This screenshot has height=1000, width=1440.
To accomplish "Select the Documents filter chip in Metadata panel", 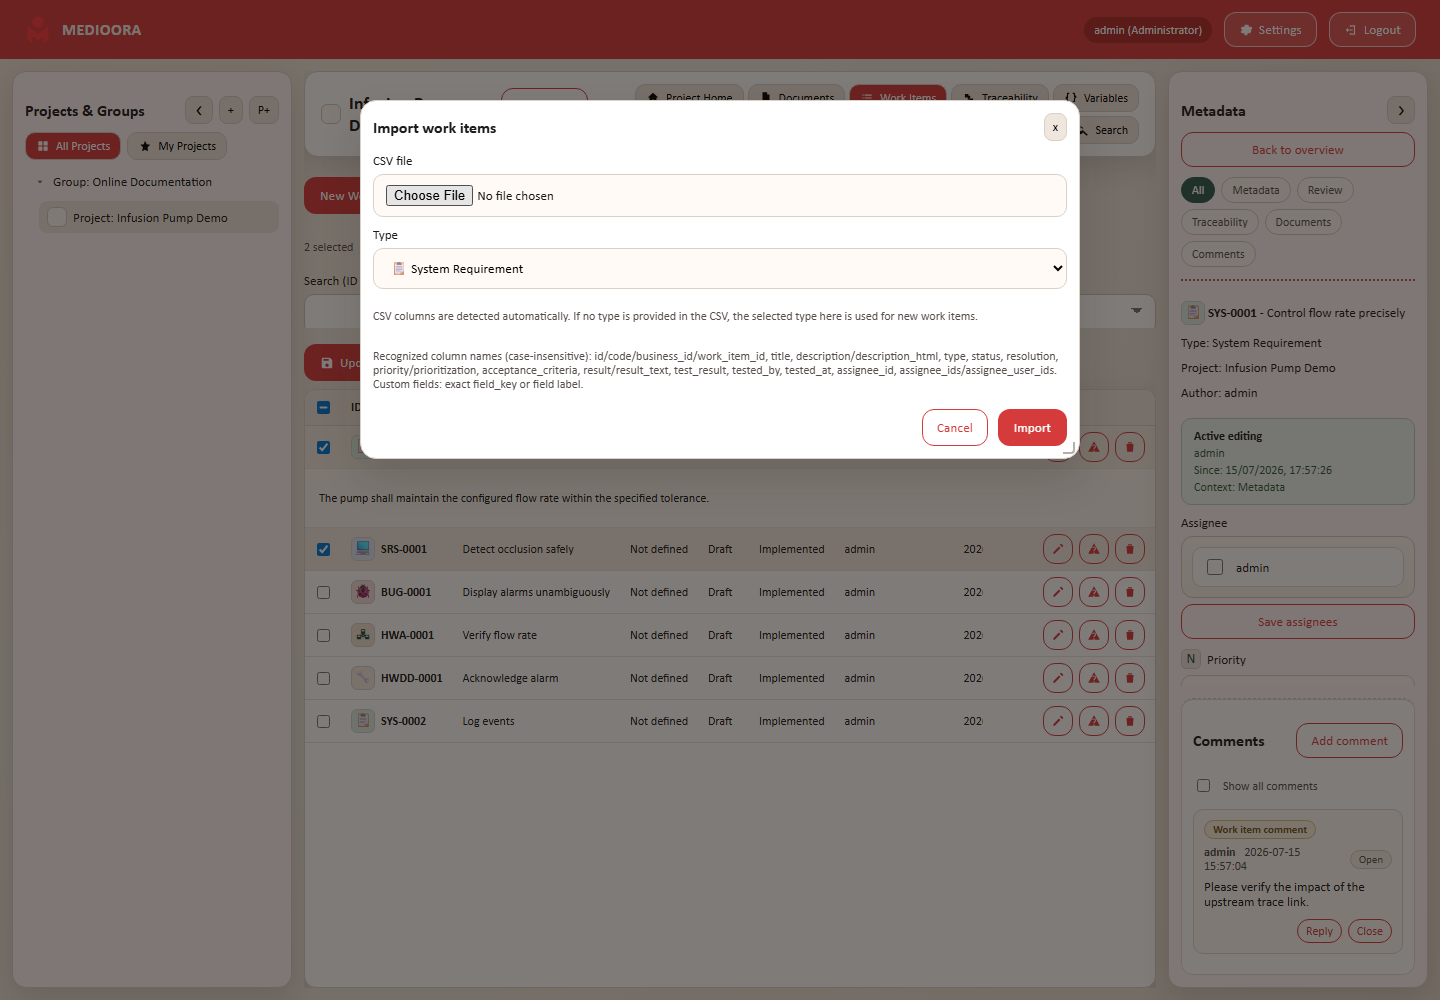I will pyautogui.click(x=1303, y=222).
